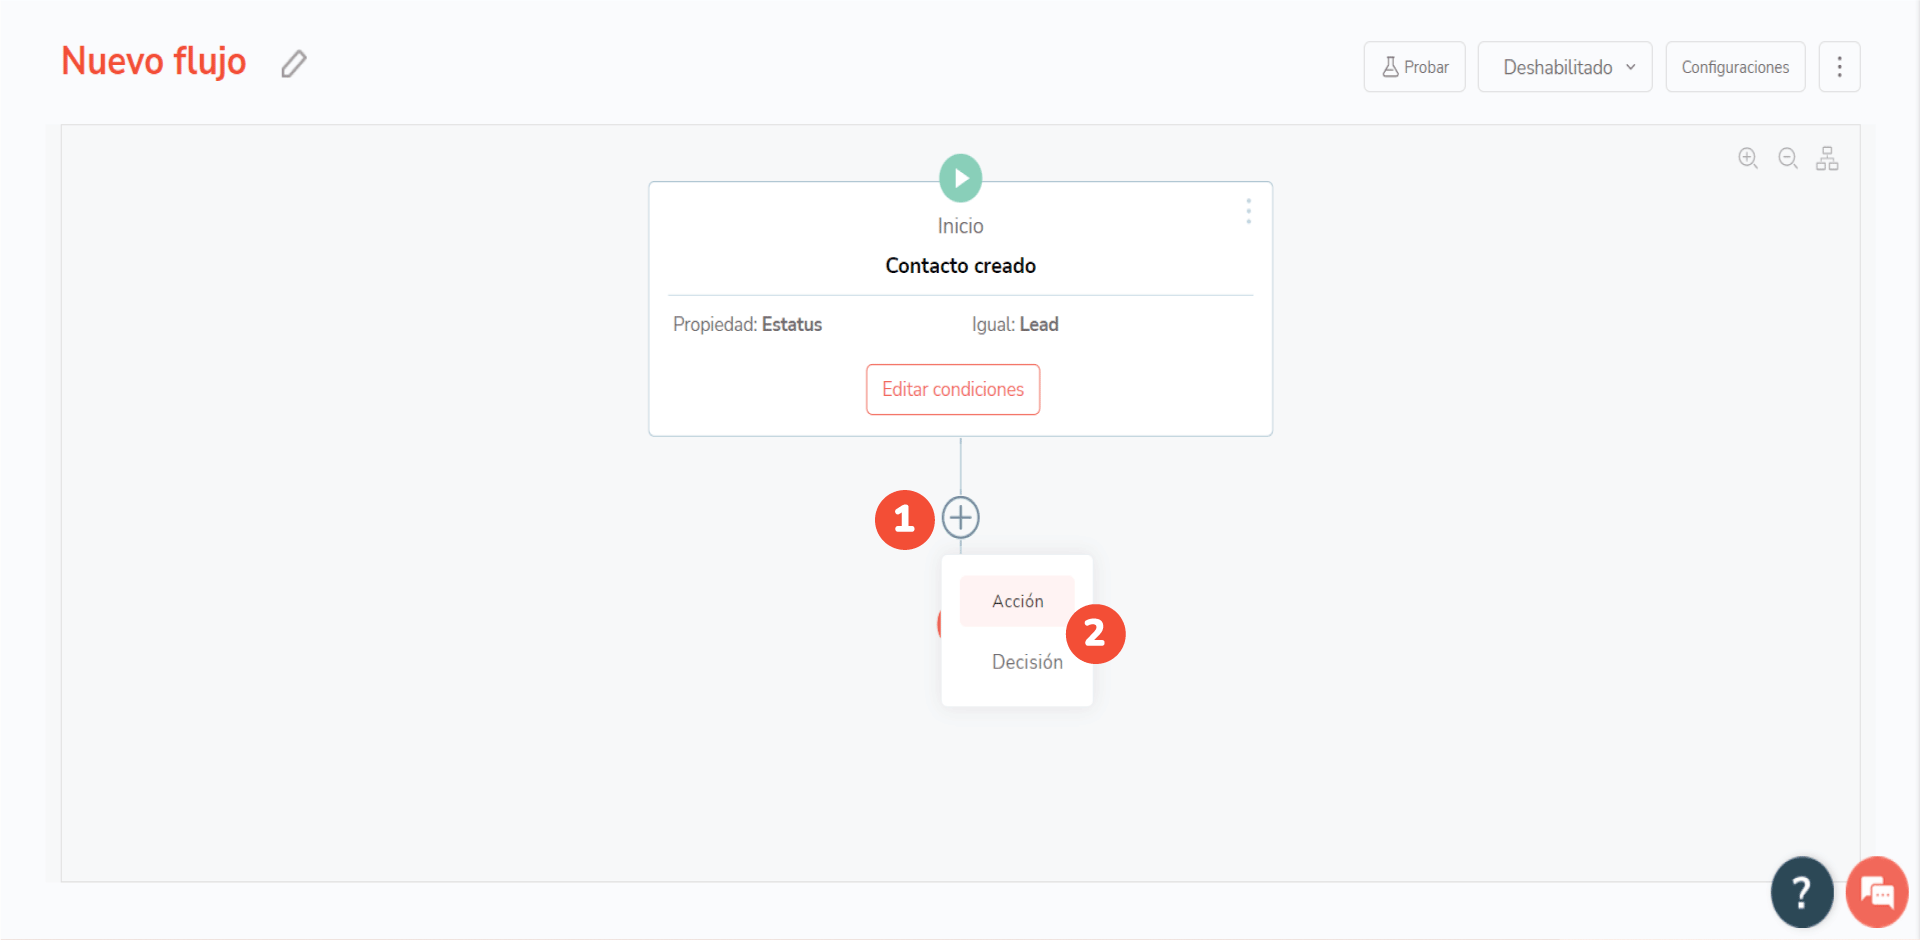Open help via the question mark button

(x=1801, y=891)
